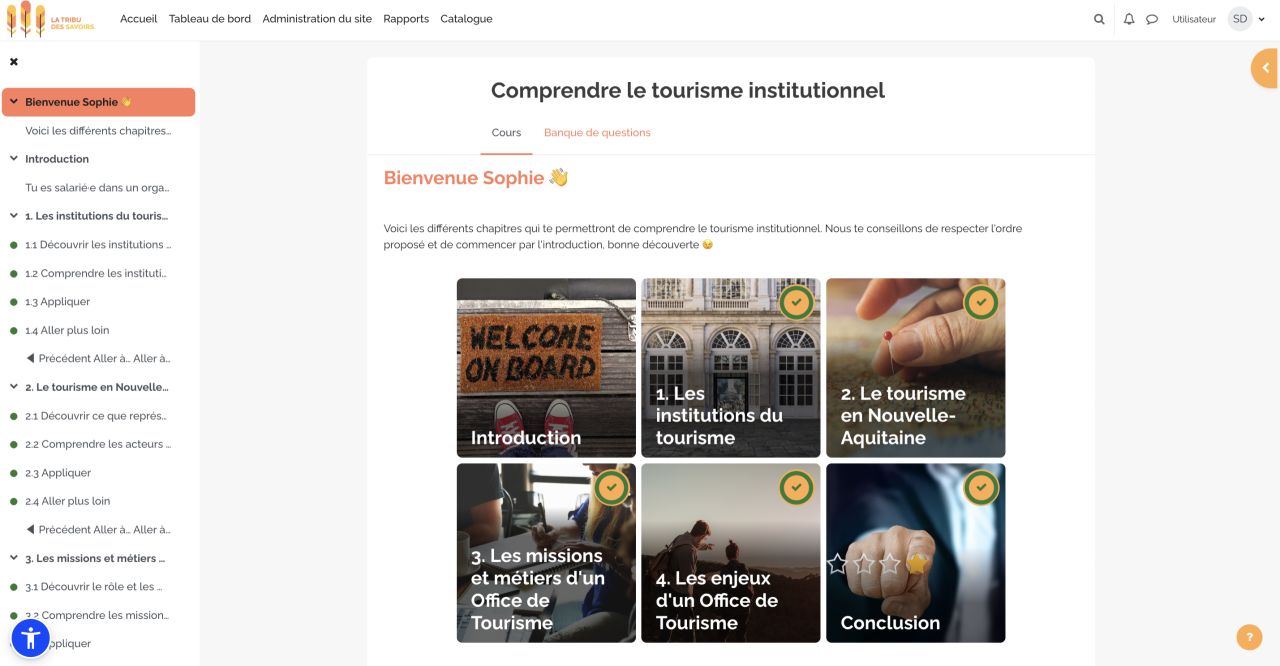Close the course index sidebar

tap(14, 62)
